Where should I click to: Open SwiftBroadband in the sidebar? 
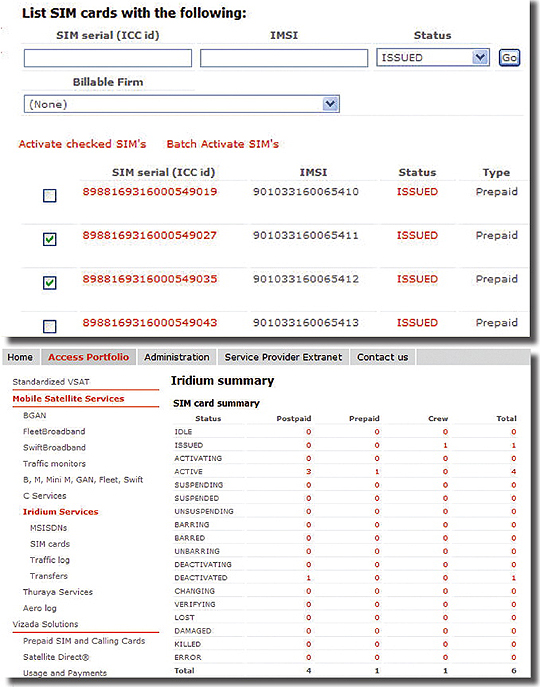[x=54, y=448]
